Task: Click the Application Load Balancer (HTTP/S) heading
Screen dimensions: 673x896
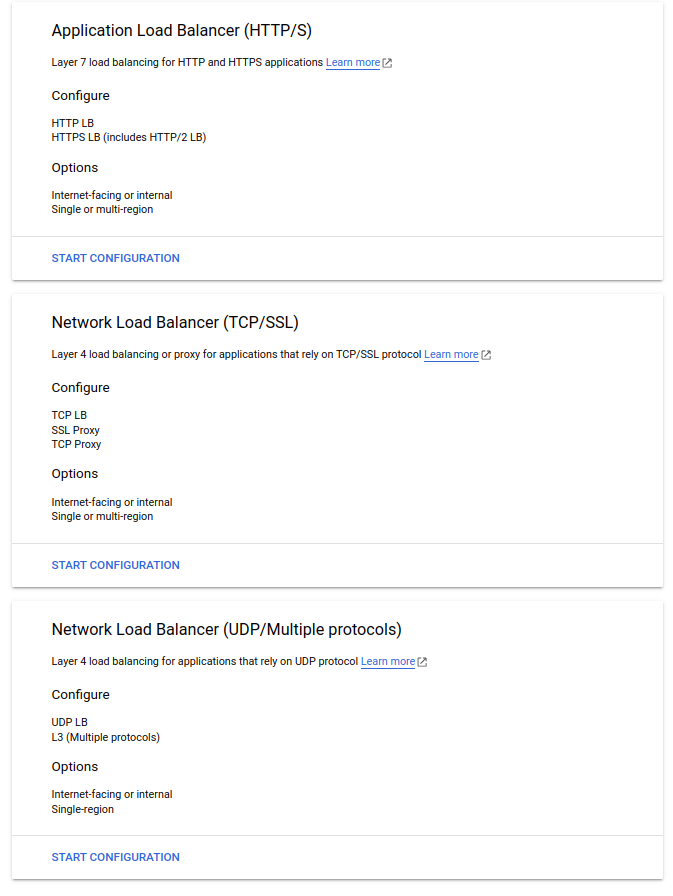Action: click(182, 30)
